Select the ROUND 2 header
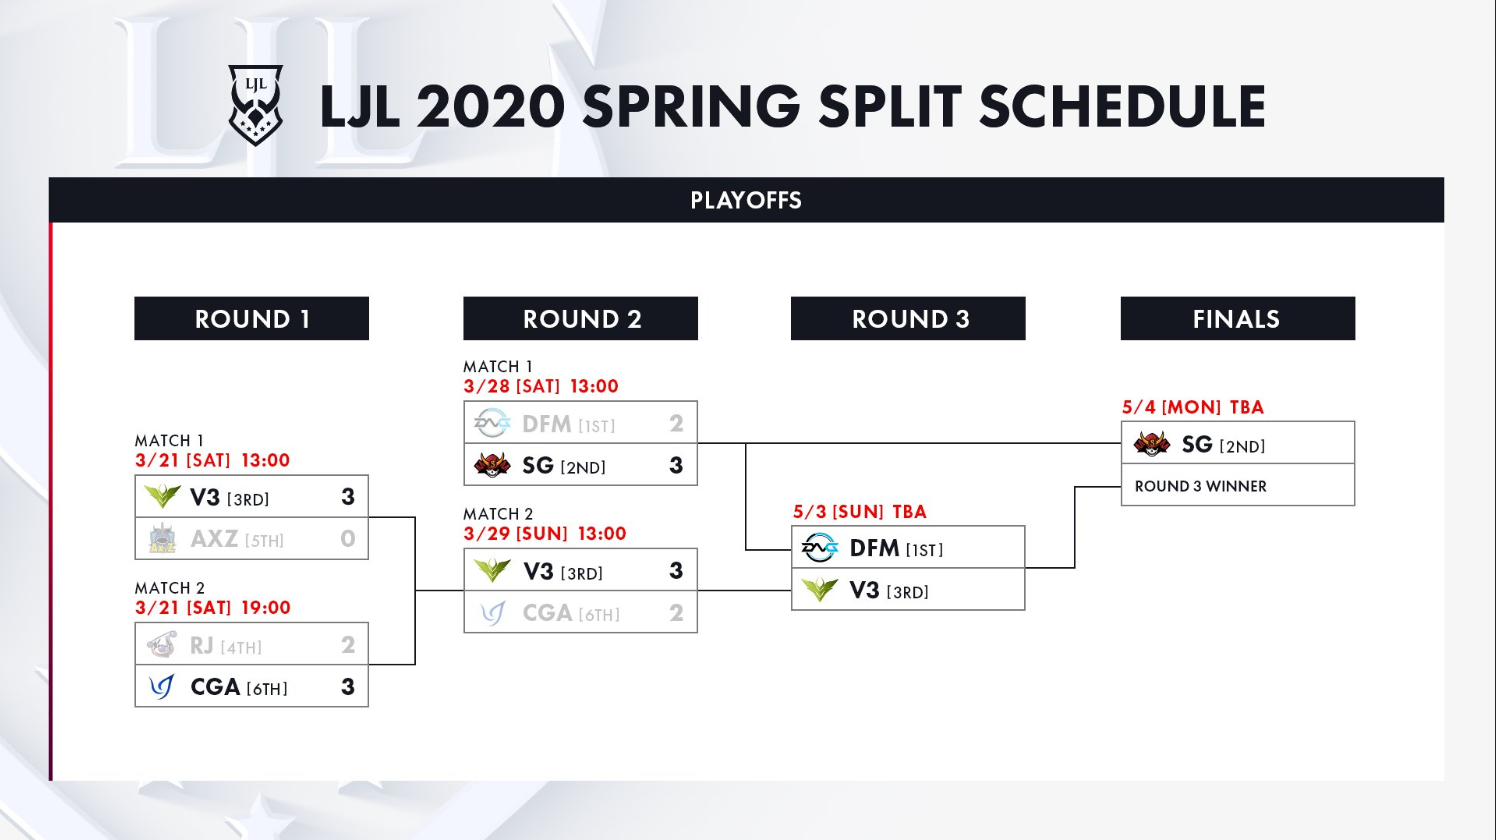Screen dimensions: 1496x840 click(581, 319)
